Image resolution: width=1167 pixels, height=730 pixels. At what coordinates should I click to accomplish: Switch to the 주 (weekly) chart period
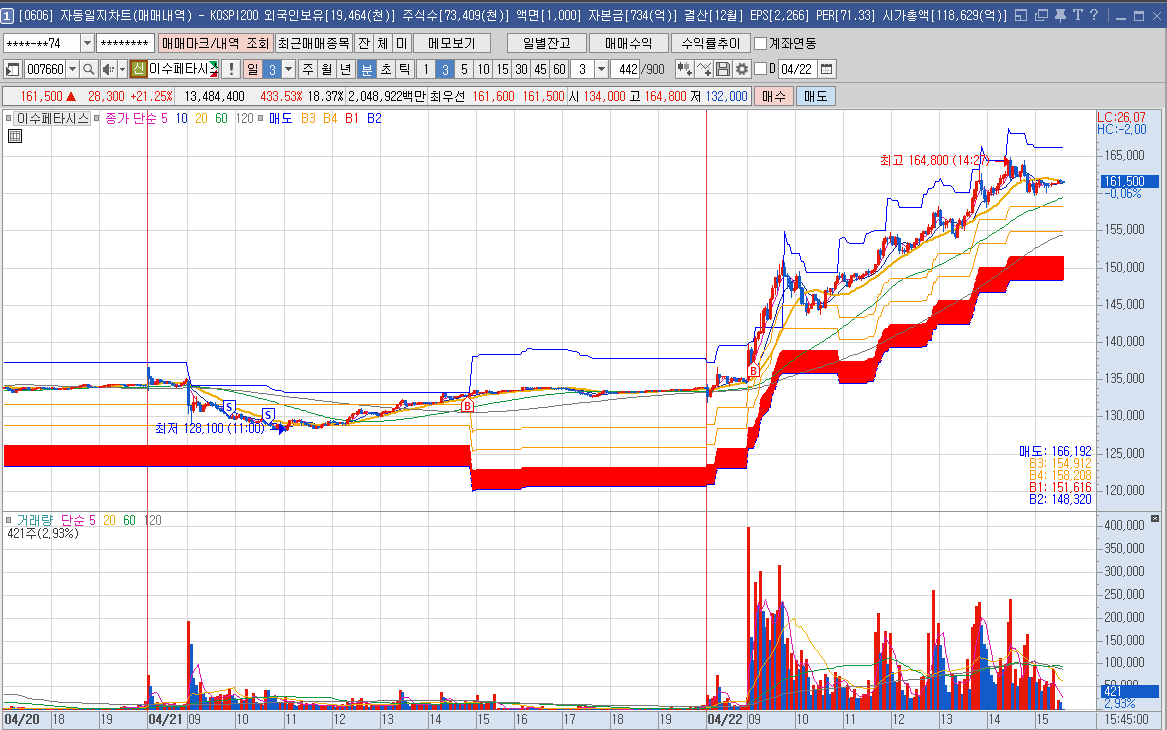point(307,69)
